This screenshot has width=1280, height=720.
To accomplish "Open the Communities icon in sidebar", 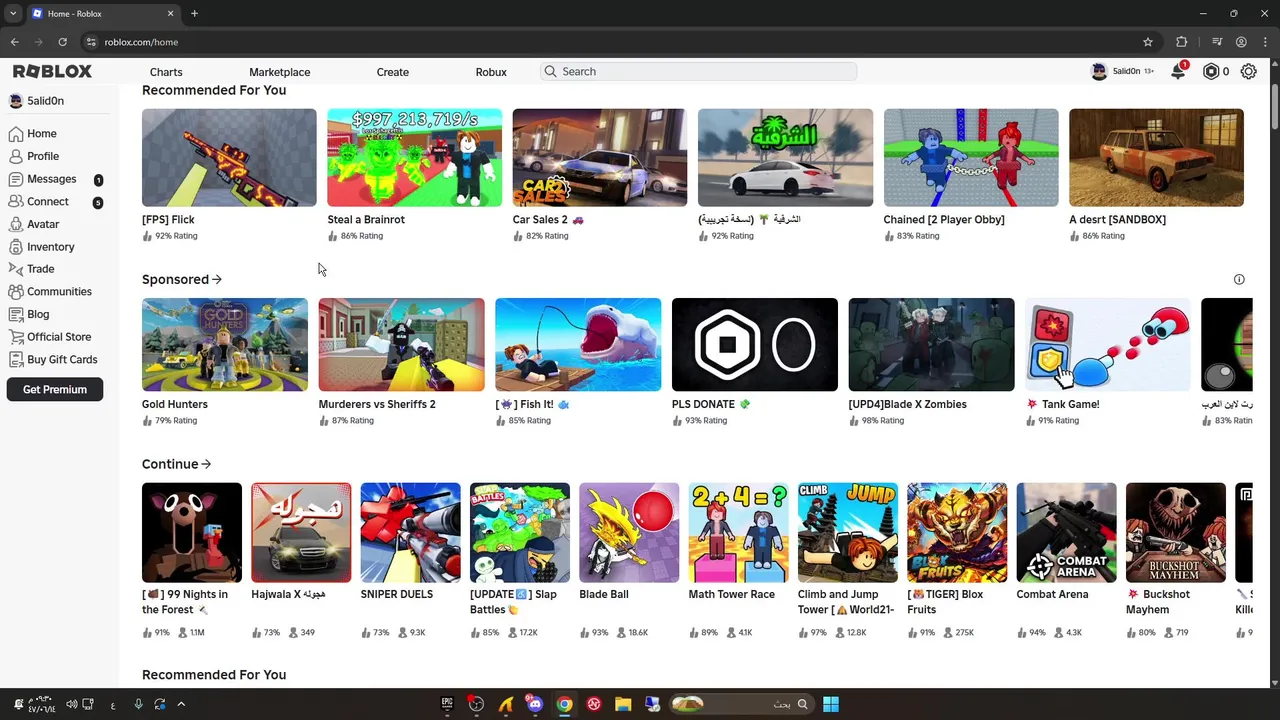I will point(16,291).
